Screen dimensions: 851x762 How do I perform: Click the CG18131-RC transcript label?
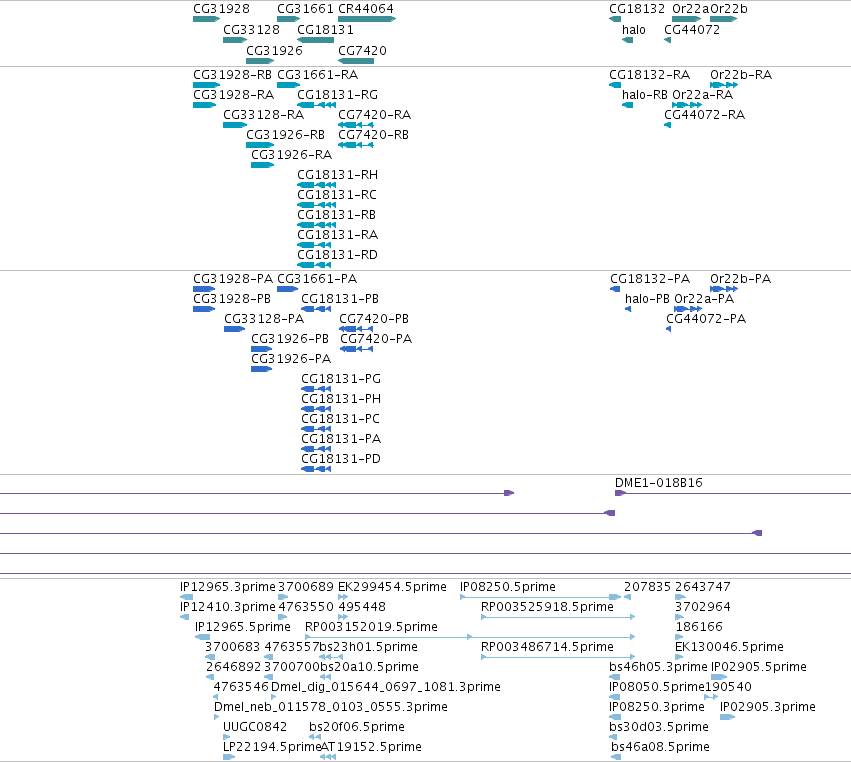[336, 195]
